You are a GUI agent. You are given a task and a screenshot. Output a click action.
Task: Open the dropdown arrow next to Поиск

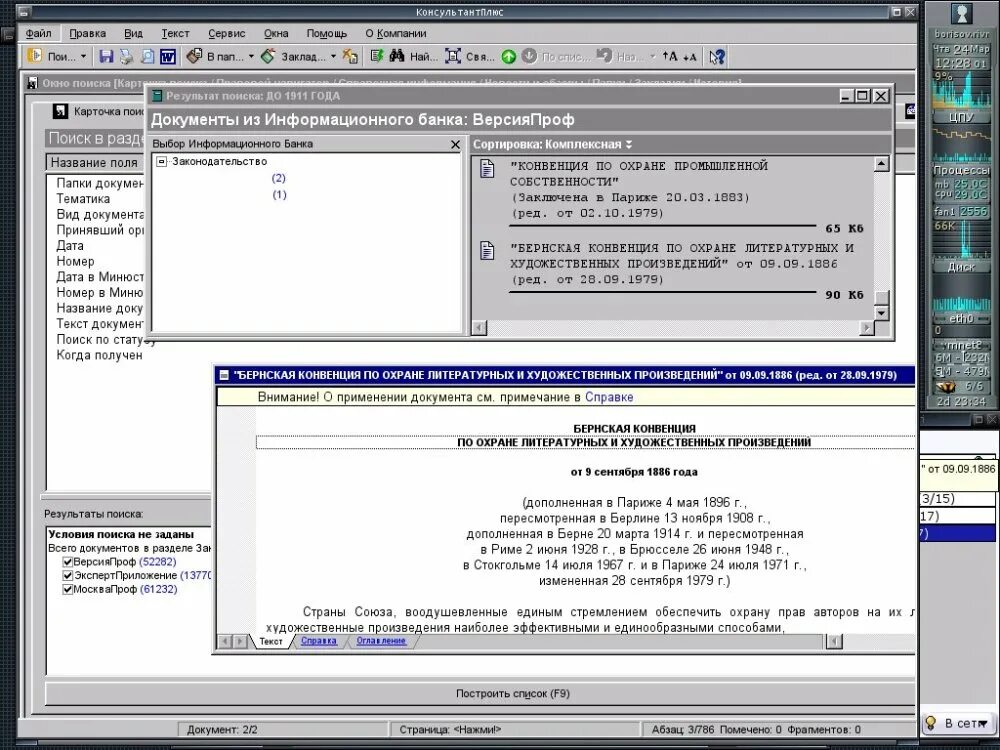click(83, 57)
